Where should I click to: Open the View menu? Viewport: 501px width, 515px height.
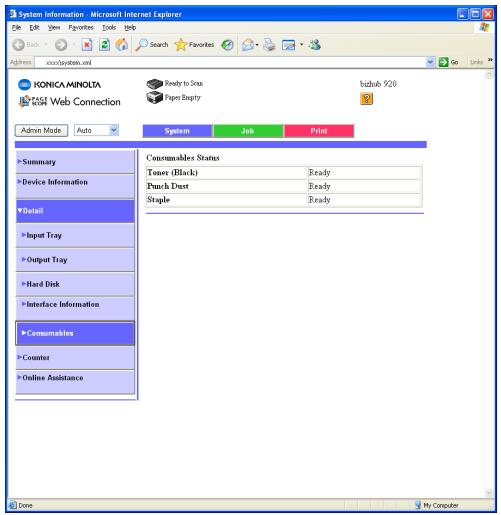[54, 28]
